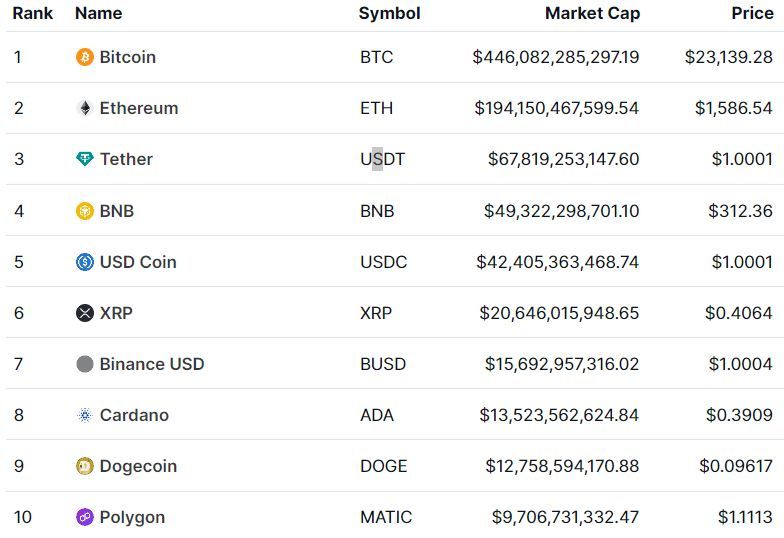Click the Dogecoin logo icon

pos(84,466)
